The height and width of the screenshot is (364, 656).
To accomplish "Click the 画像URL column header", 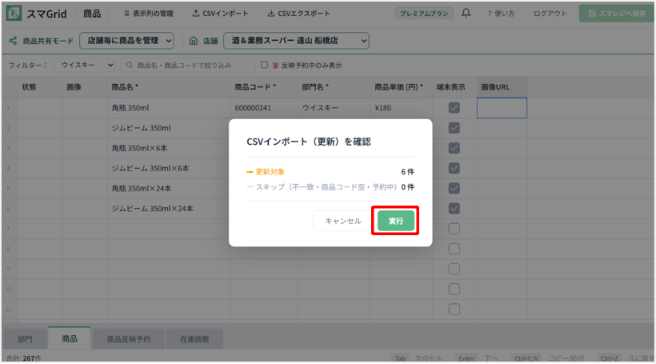I will click(x=502, y=87).
